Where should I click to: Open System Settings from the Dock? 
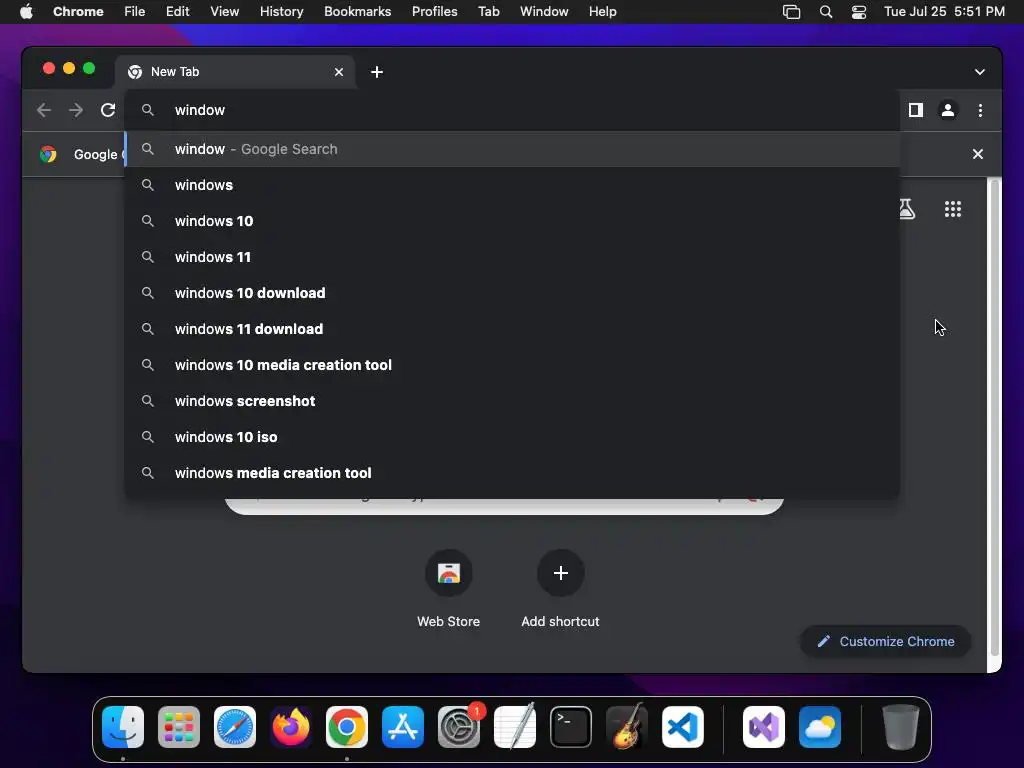(458, 727)
